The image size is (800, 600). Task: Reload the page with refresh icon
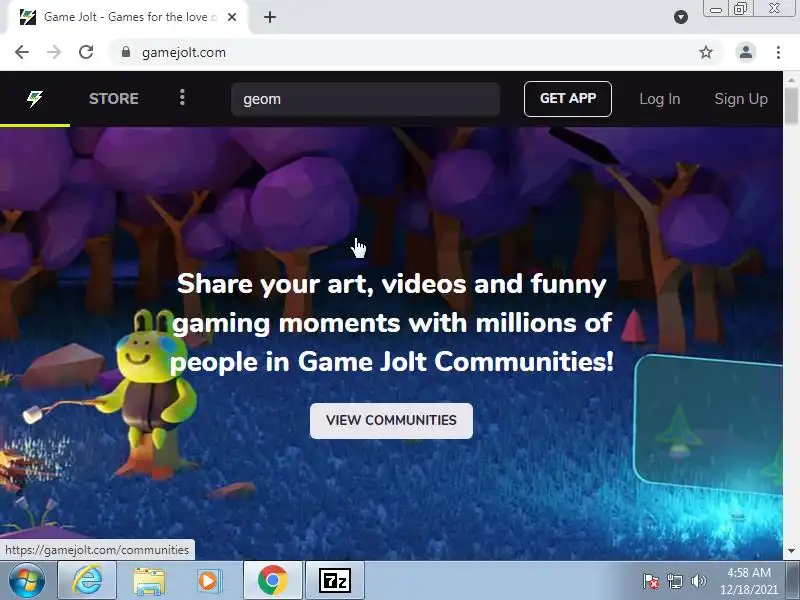[86, 52]
